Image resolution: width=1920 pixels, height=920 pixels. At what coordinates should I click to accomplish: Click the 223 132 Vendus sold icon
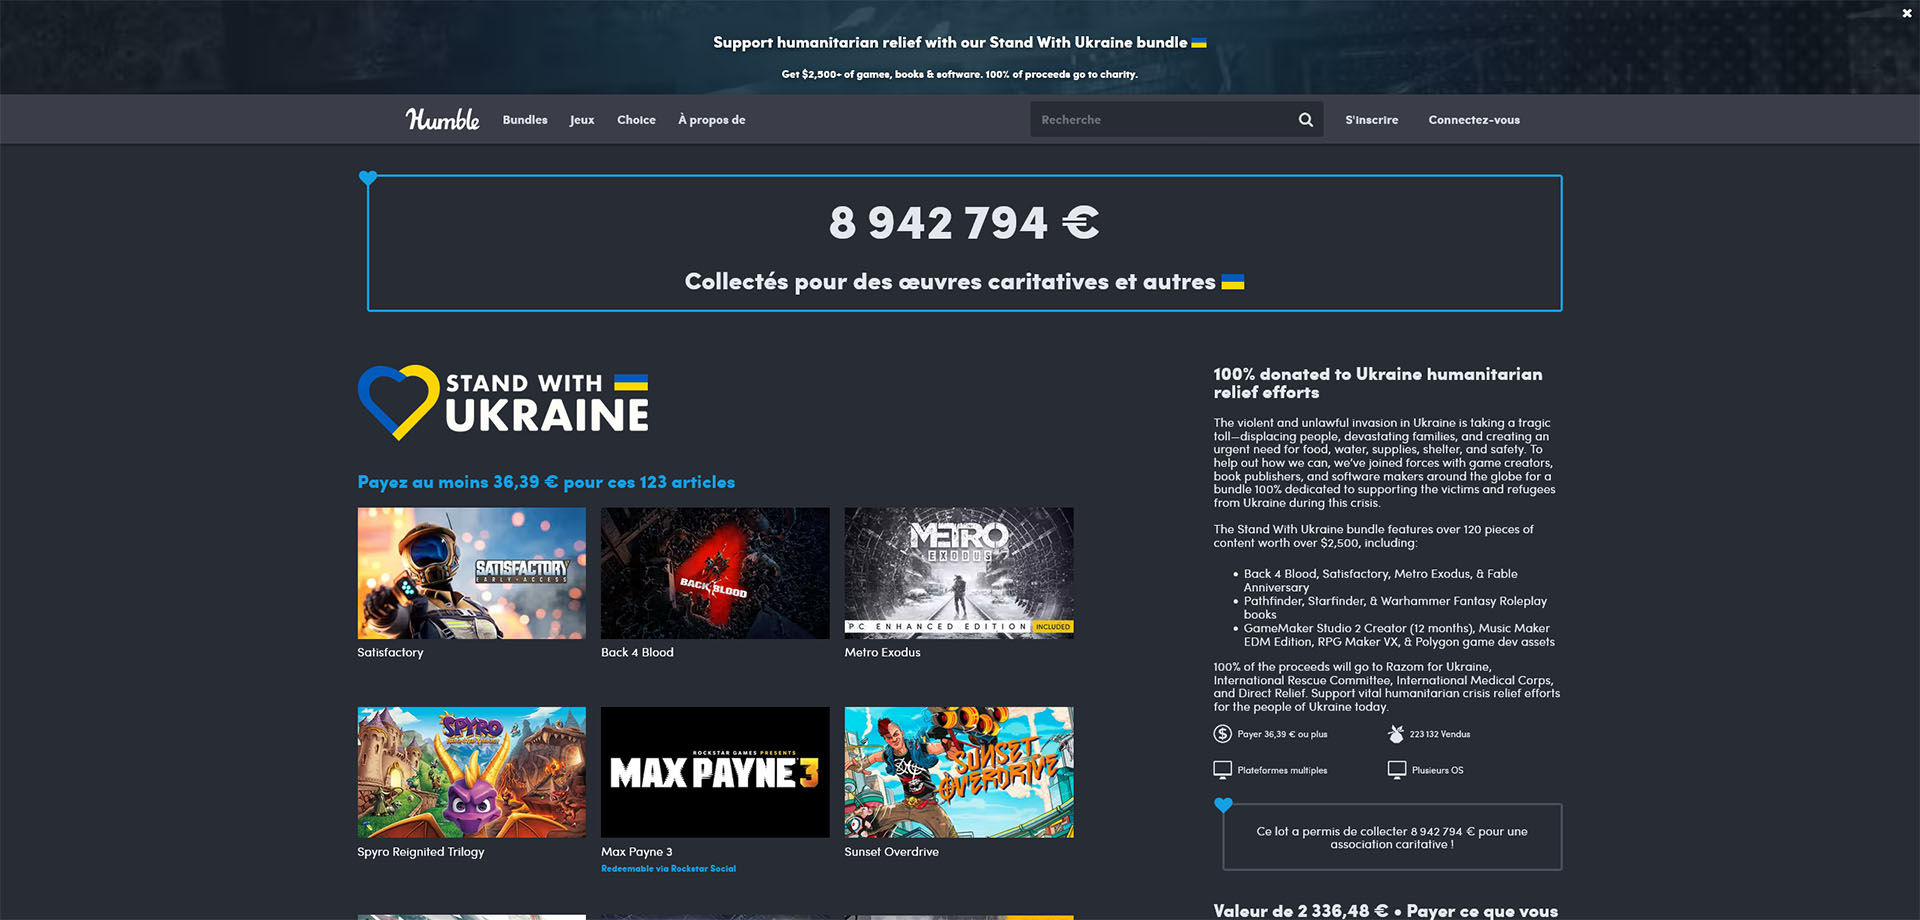(x=1396, y=734)
